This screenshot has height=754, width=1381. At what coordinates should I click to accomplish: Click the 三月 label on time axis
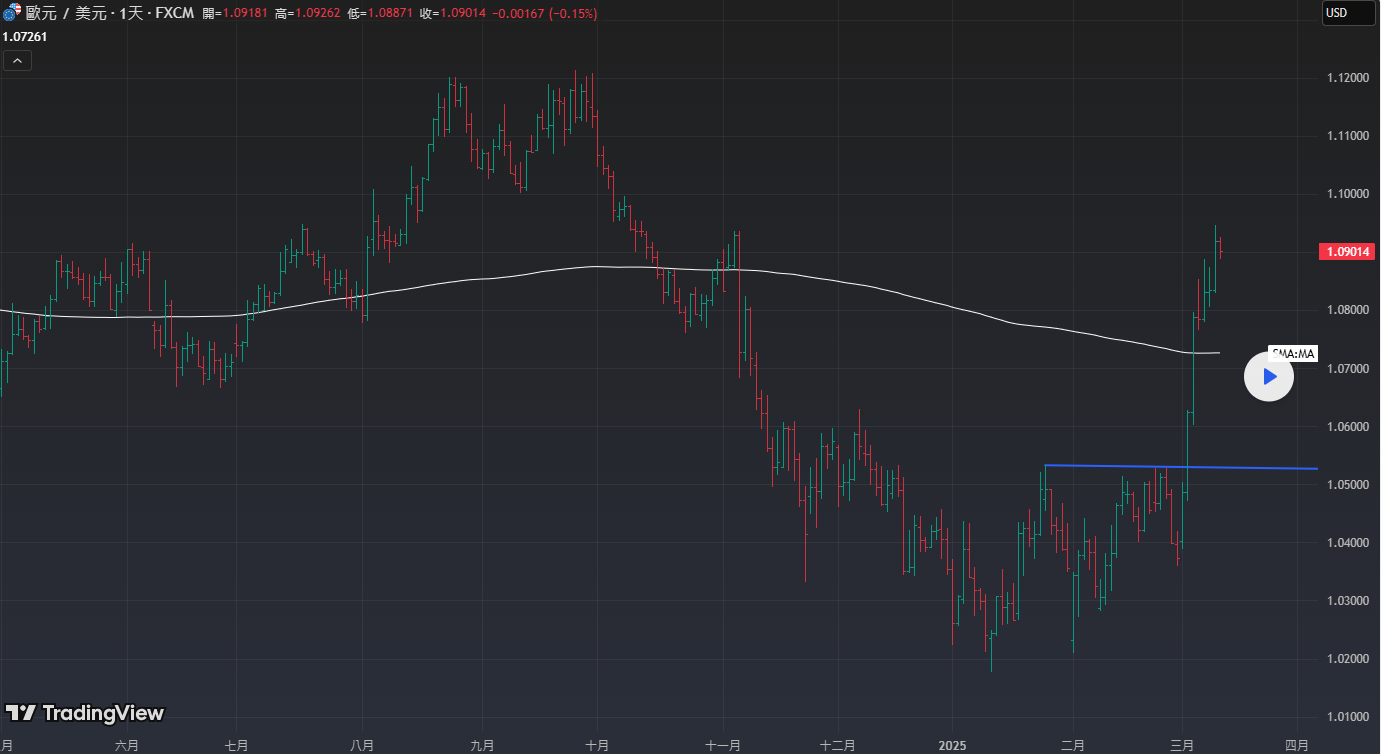pos(1182,745)
